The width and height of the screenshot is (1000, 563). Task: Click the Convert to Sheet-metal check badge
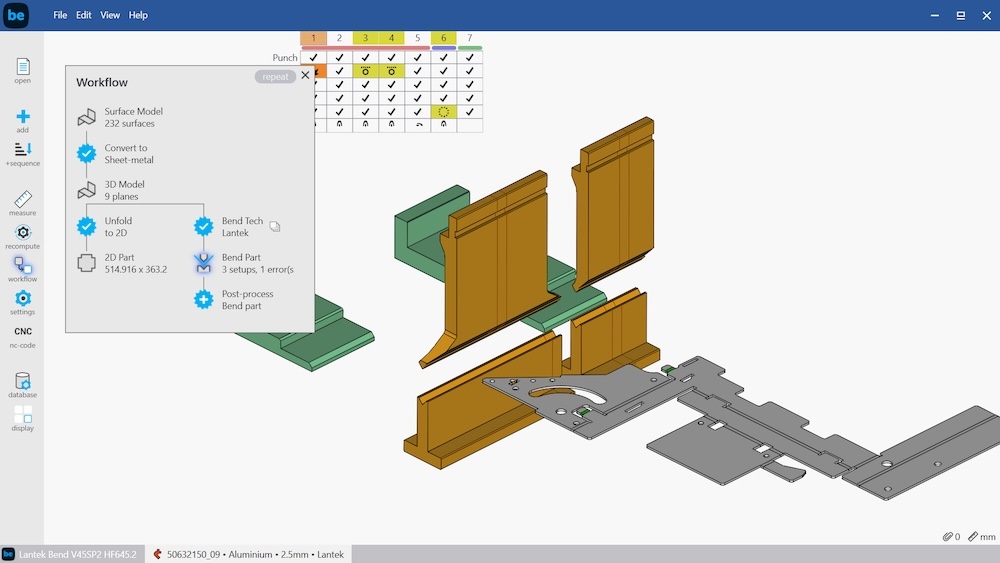87,154
